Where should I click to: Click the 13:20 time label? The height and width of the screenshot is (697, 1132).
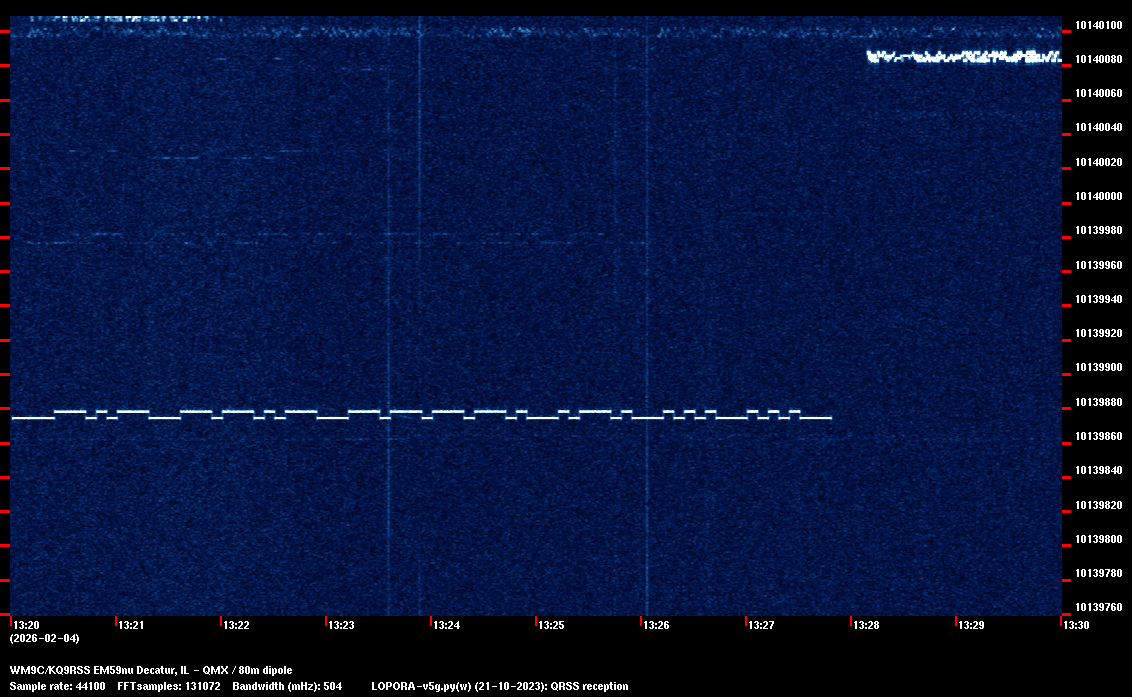27,626
